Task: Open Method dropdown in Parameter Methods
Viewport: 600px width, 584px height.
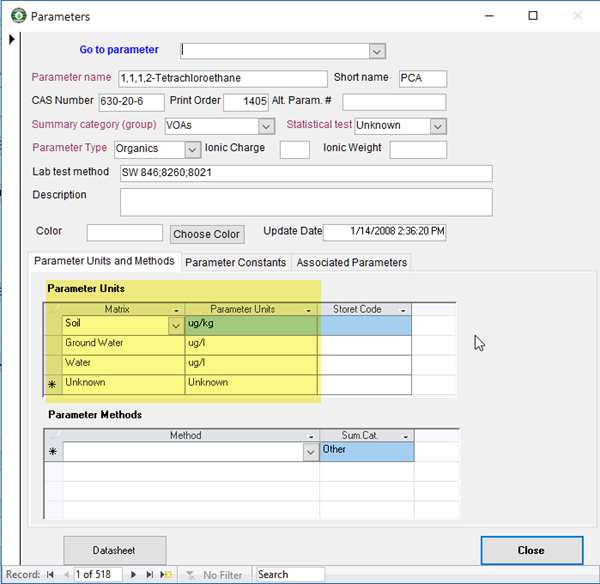Action: coord(311,452)
